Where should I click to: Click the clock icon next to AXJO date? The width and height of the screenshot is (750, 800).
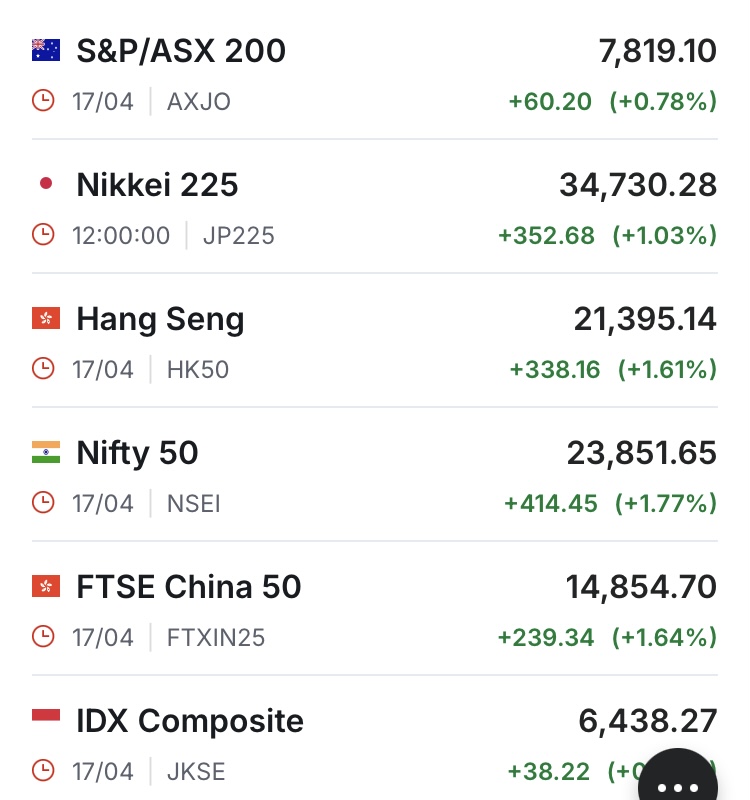(43, 101)
